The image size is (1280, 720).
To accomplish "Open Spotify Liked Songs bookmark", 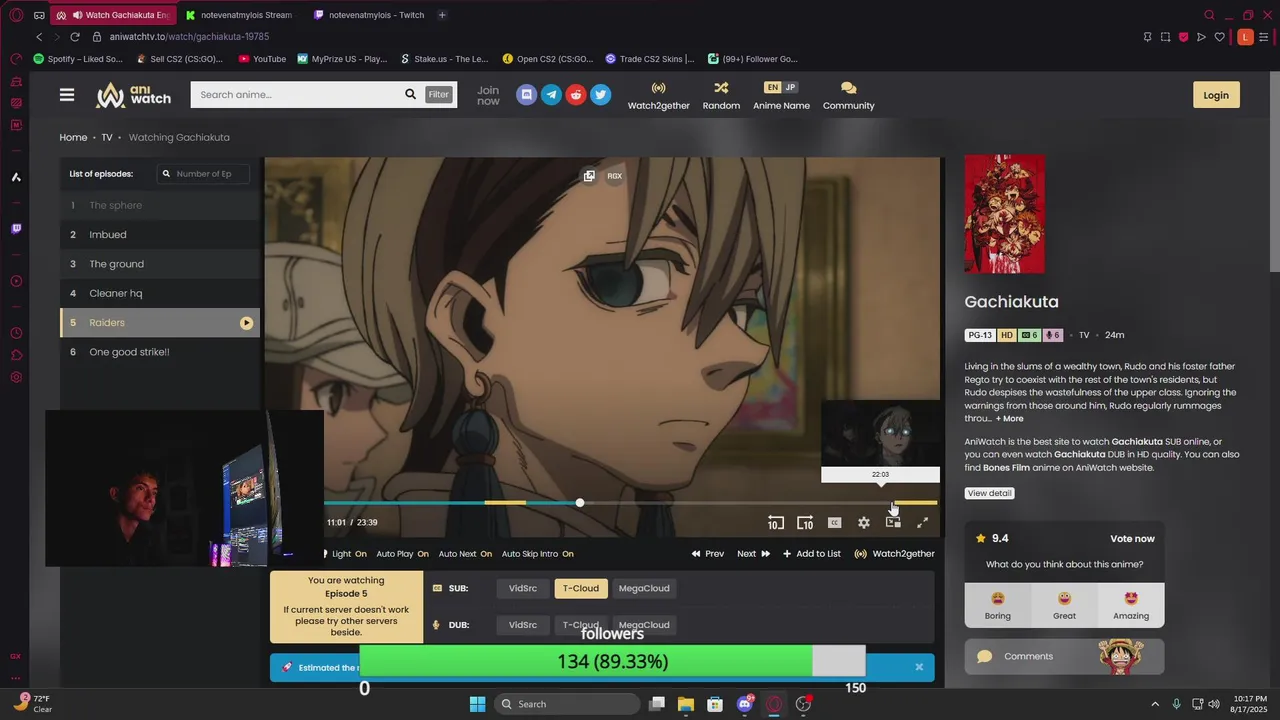I will pyautogui.click(x=78, y=59).
